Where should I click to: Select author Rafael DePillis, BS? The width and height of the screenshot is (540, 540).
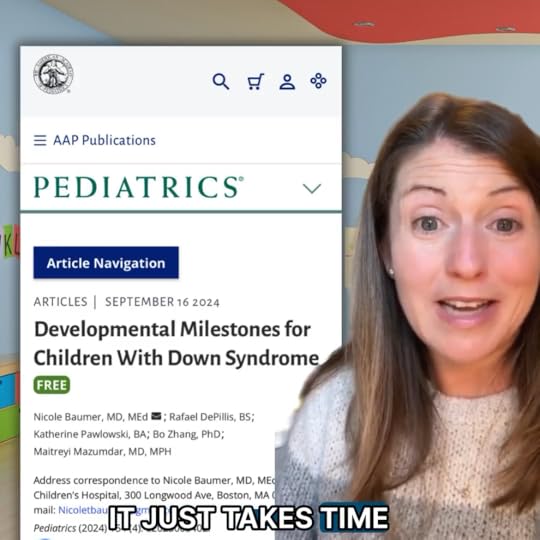pyautogui.click(x=210, y=417)
